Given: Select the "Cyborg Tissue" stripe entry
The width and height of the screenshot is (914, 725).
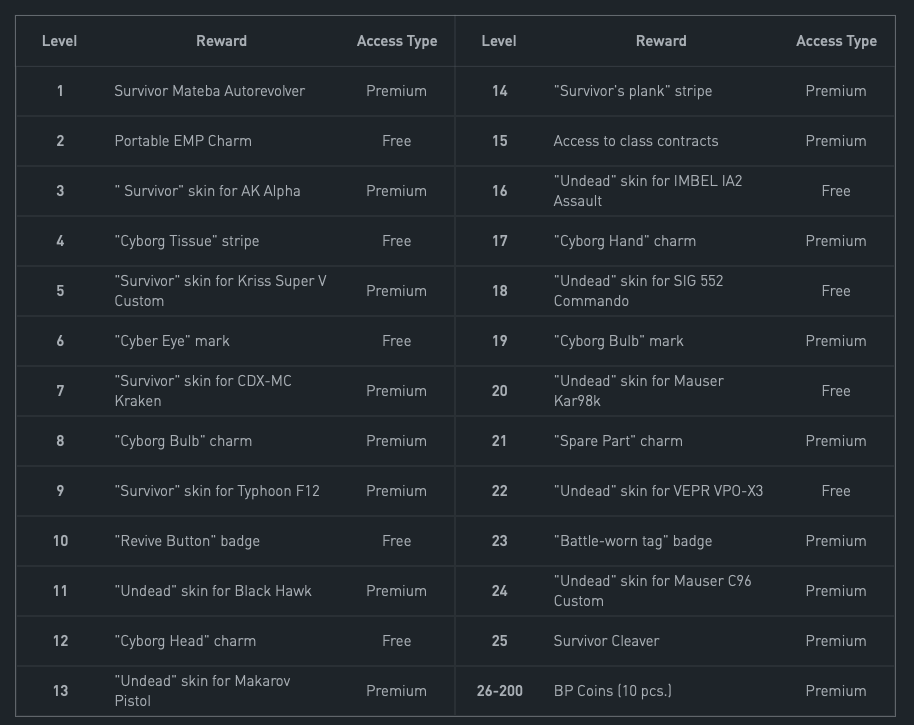Looking at the screenshot, I should pos(187,241).
